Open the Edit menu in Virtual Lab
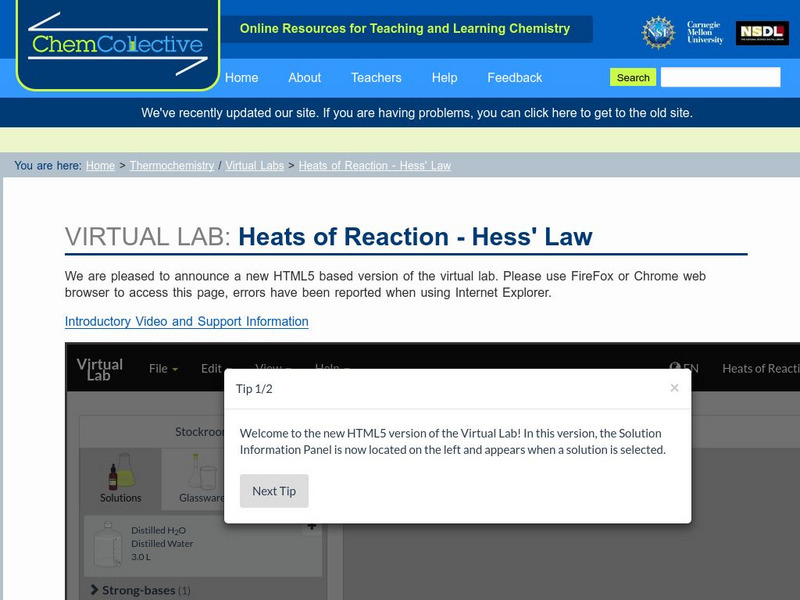 [x=210, y=368]
